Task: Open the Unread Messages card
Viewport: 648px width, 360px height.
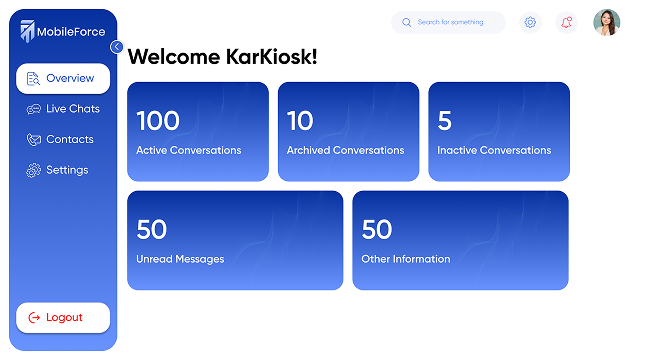Action: click(235, 240)
